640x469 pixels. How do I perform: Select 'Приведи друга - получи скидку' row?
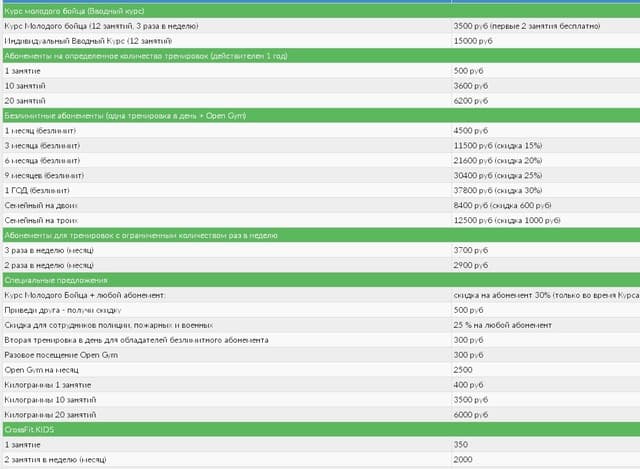tap(321, 310)
